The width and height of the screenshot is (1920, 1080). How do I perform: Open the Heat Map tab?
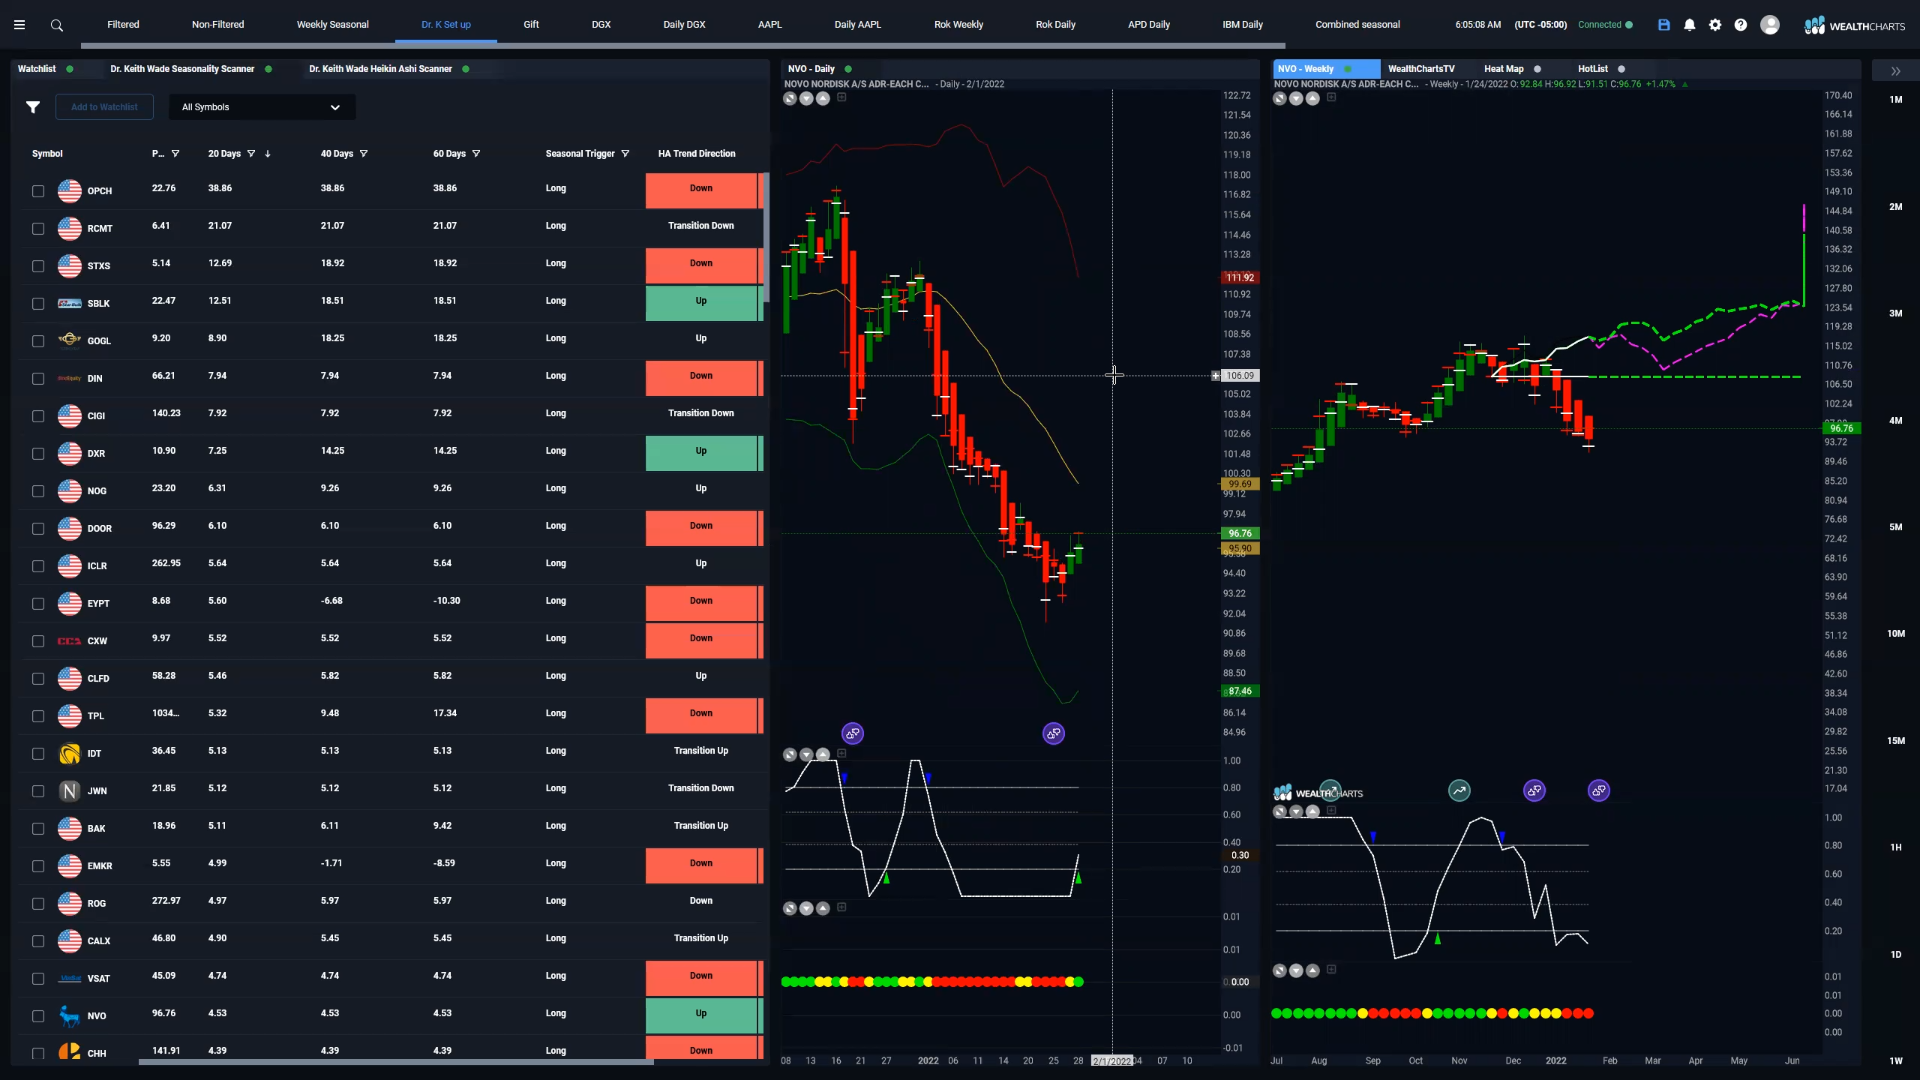[1504, 69]
